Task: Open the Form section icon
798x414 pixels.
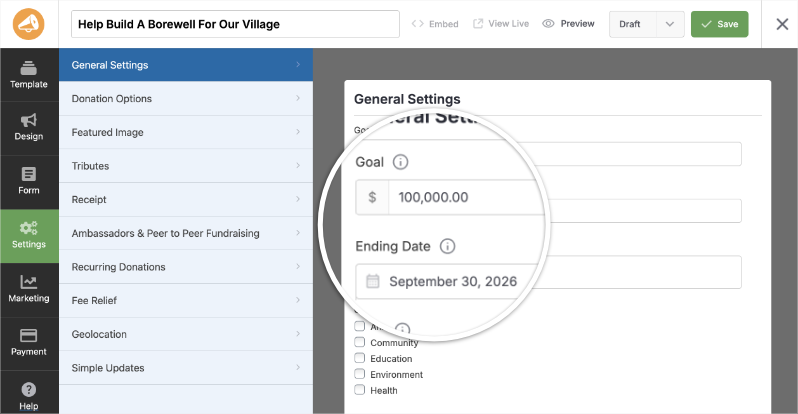Action: pos(28,174)
